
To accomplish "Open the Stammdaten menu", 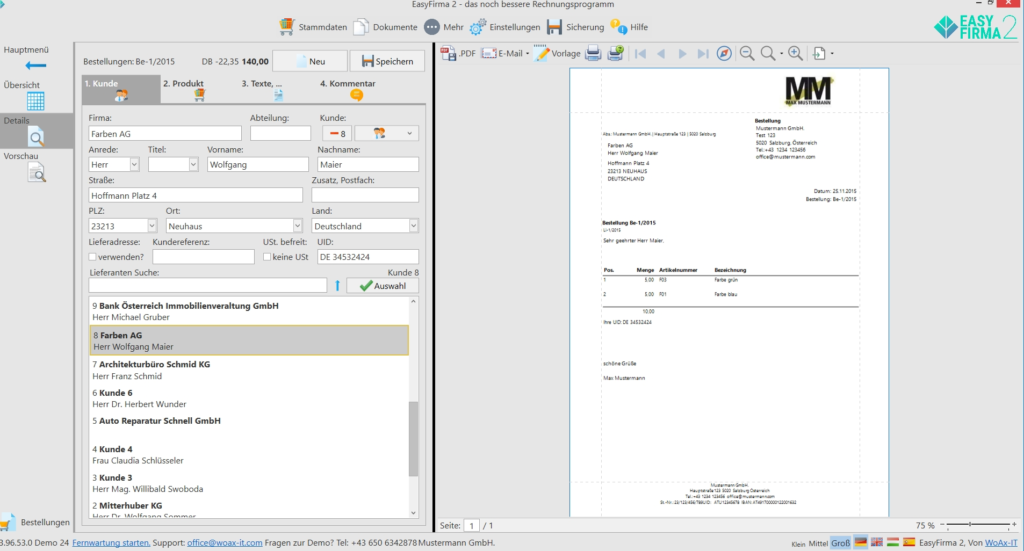I will (x=313, y=27).
